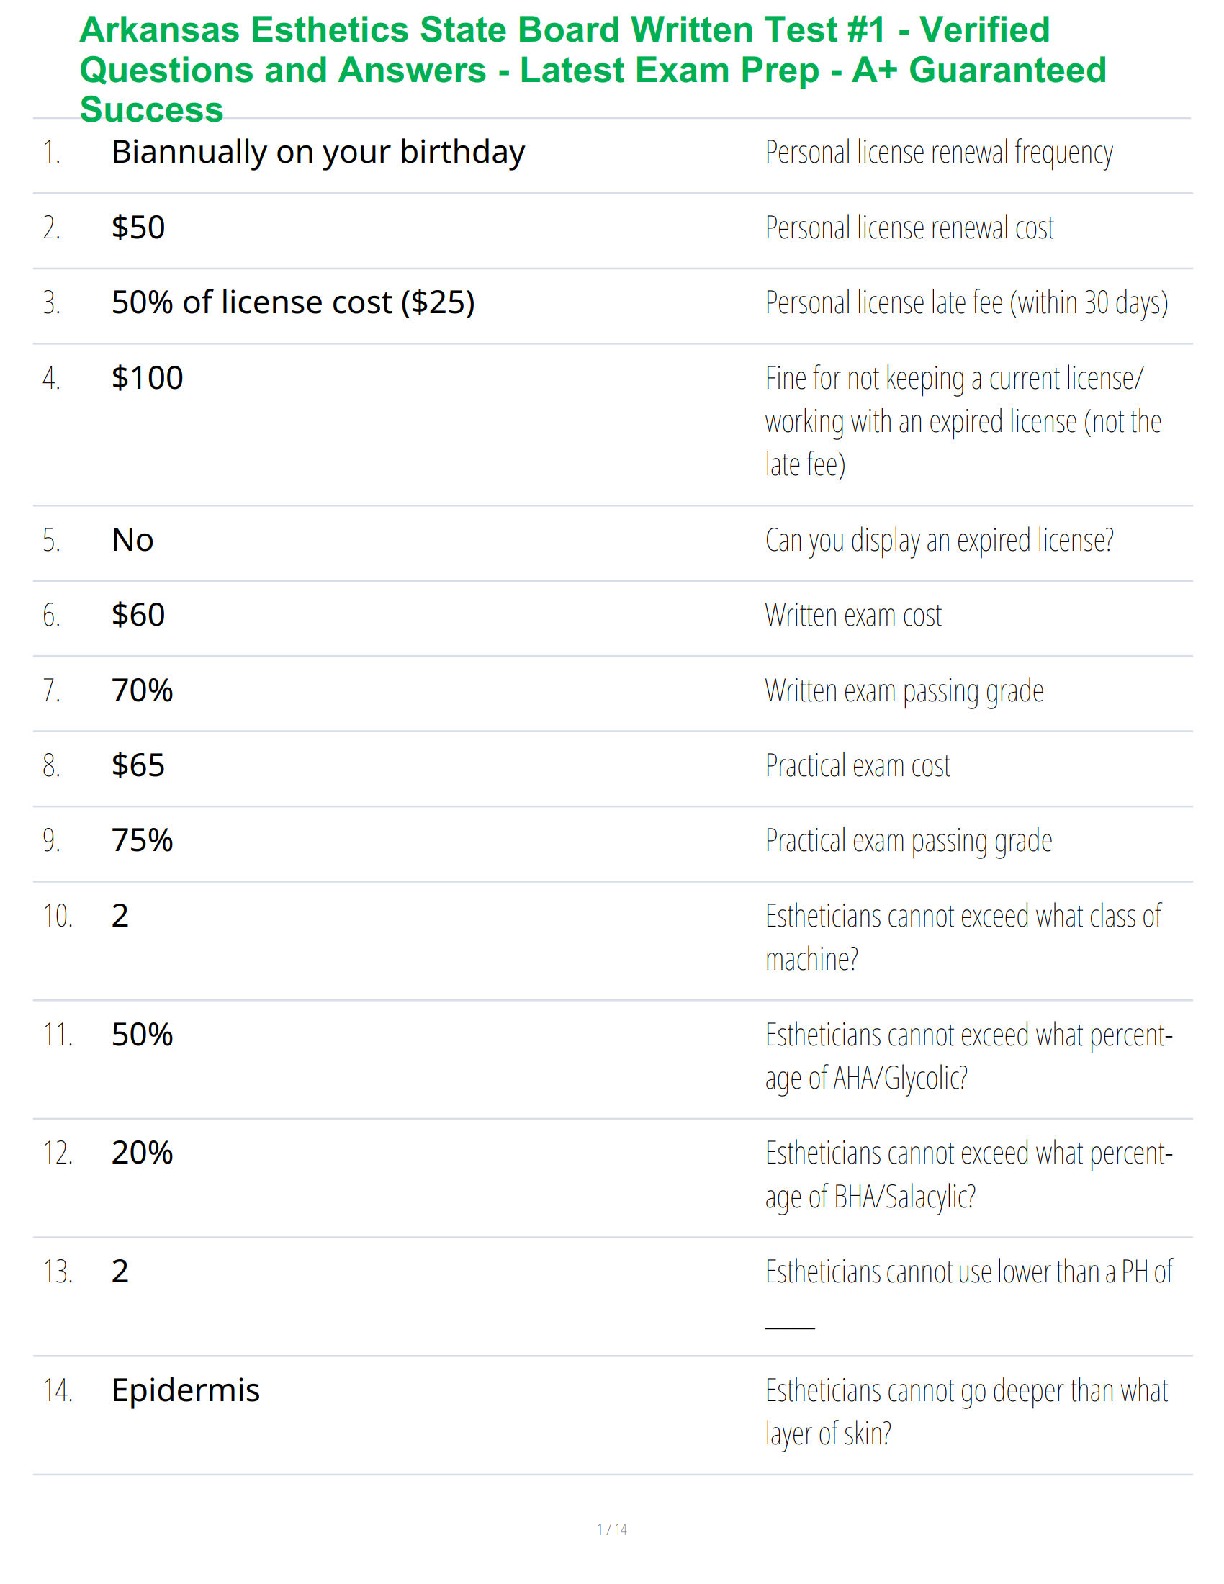This screenshot has height=1584, width=1224.
Task: Click the 'Practical exam cost' label
Action: click(857, 766)
